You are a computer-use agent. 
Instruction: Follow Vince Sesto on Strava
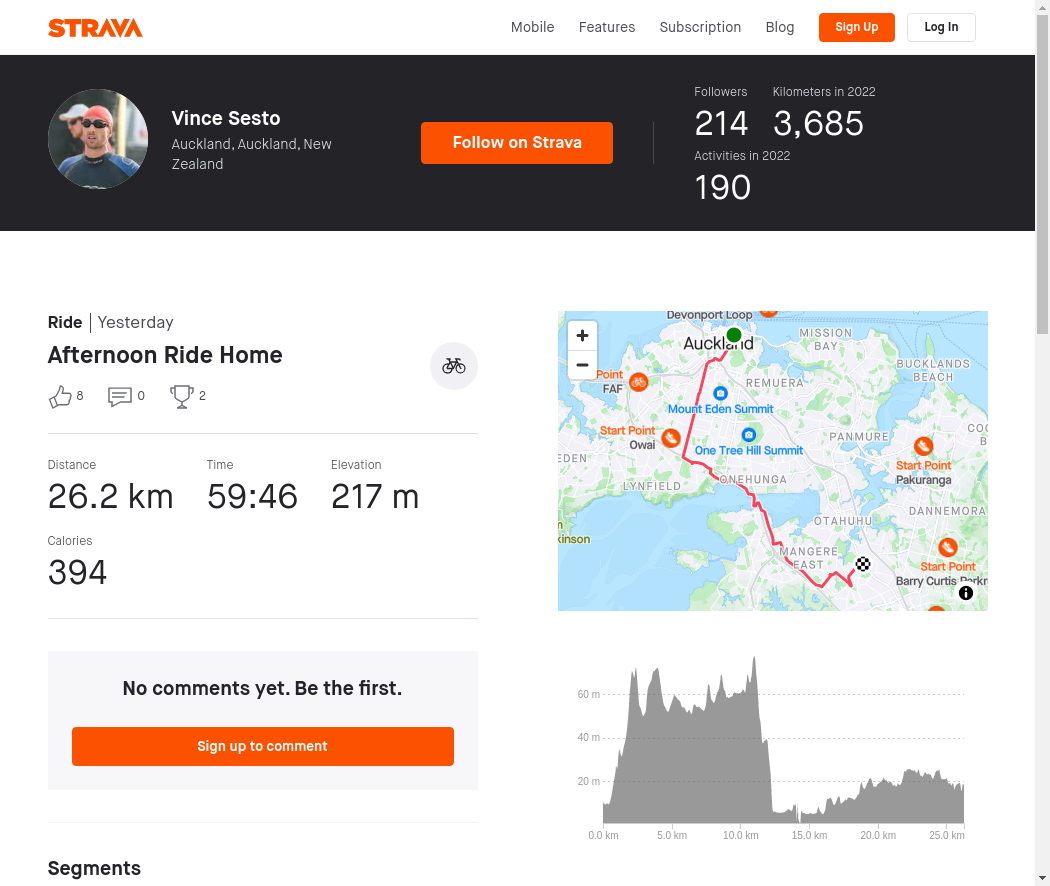tap(517, 143)
